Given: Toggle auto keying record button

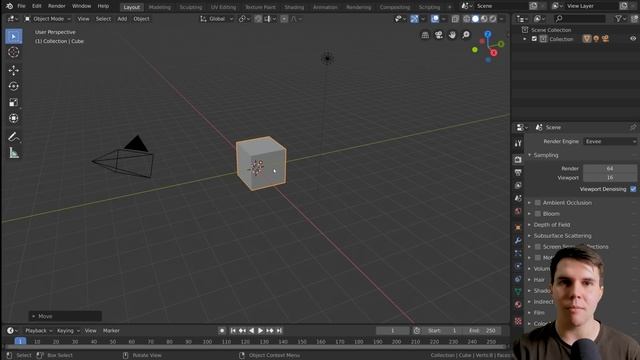Looking at the screenshot, I should pos(222,331).
